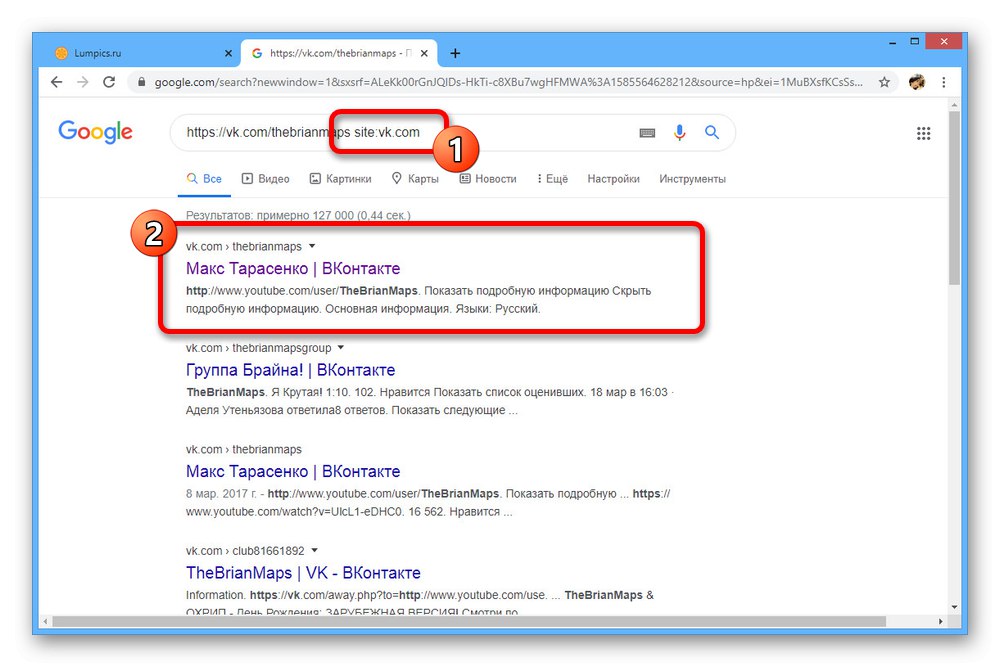Open Новости results
The width and height of the screenshot is (1000, 667).
tap(488, 179)
